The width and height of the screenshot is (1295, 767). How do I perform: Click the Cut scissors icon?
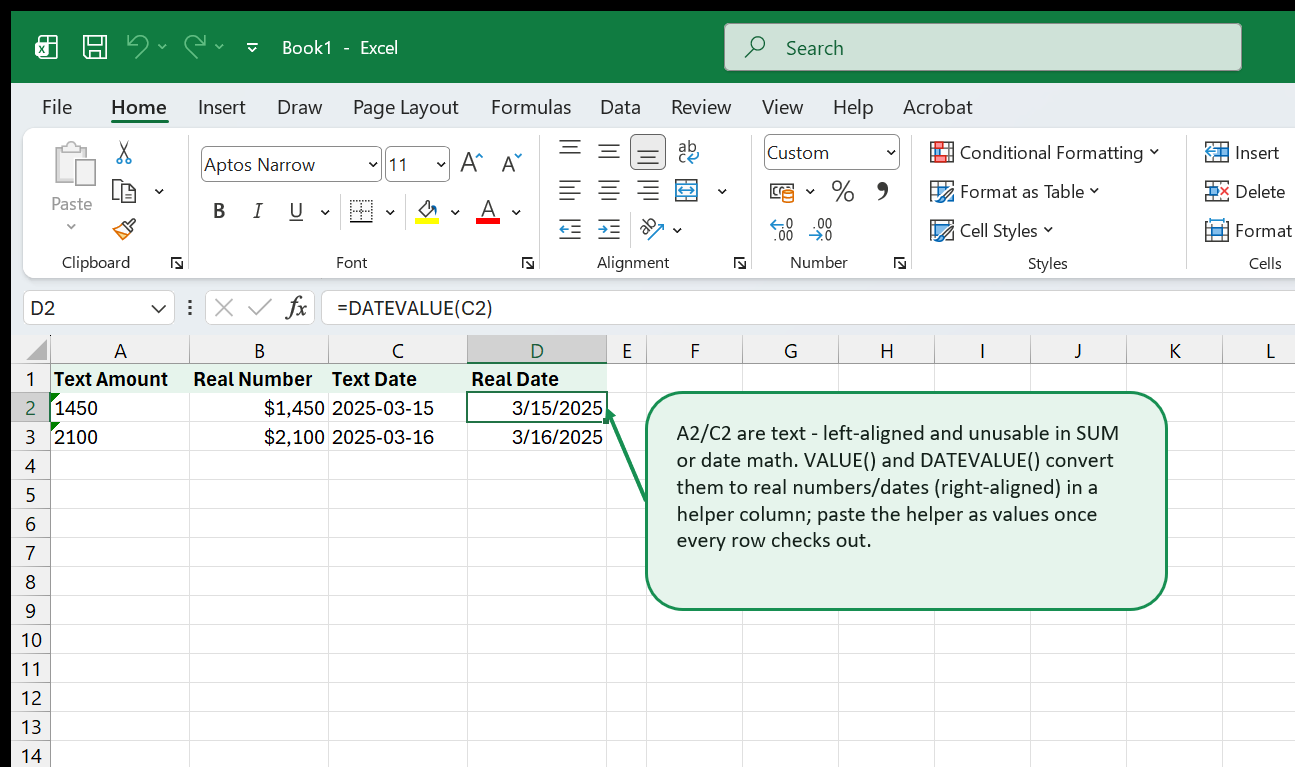(x=124, y=152)
